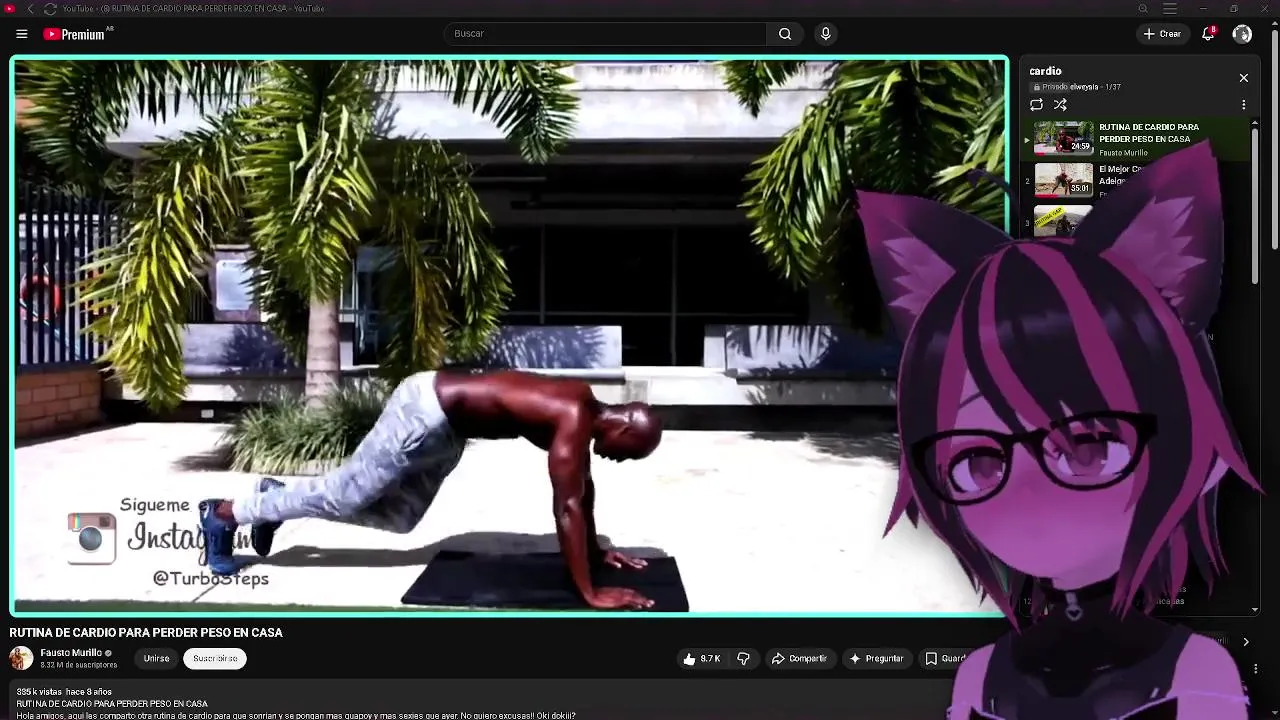Select playlist video with 35:01 duration
The height and width of the screenshot is (720, 1280).
point(1063,180)
